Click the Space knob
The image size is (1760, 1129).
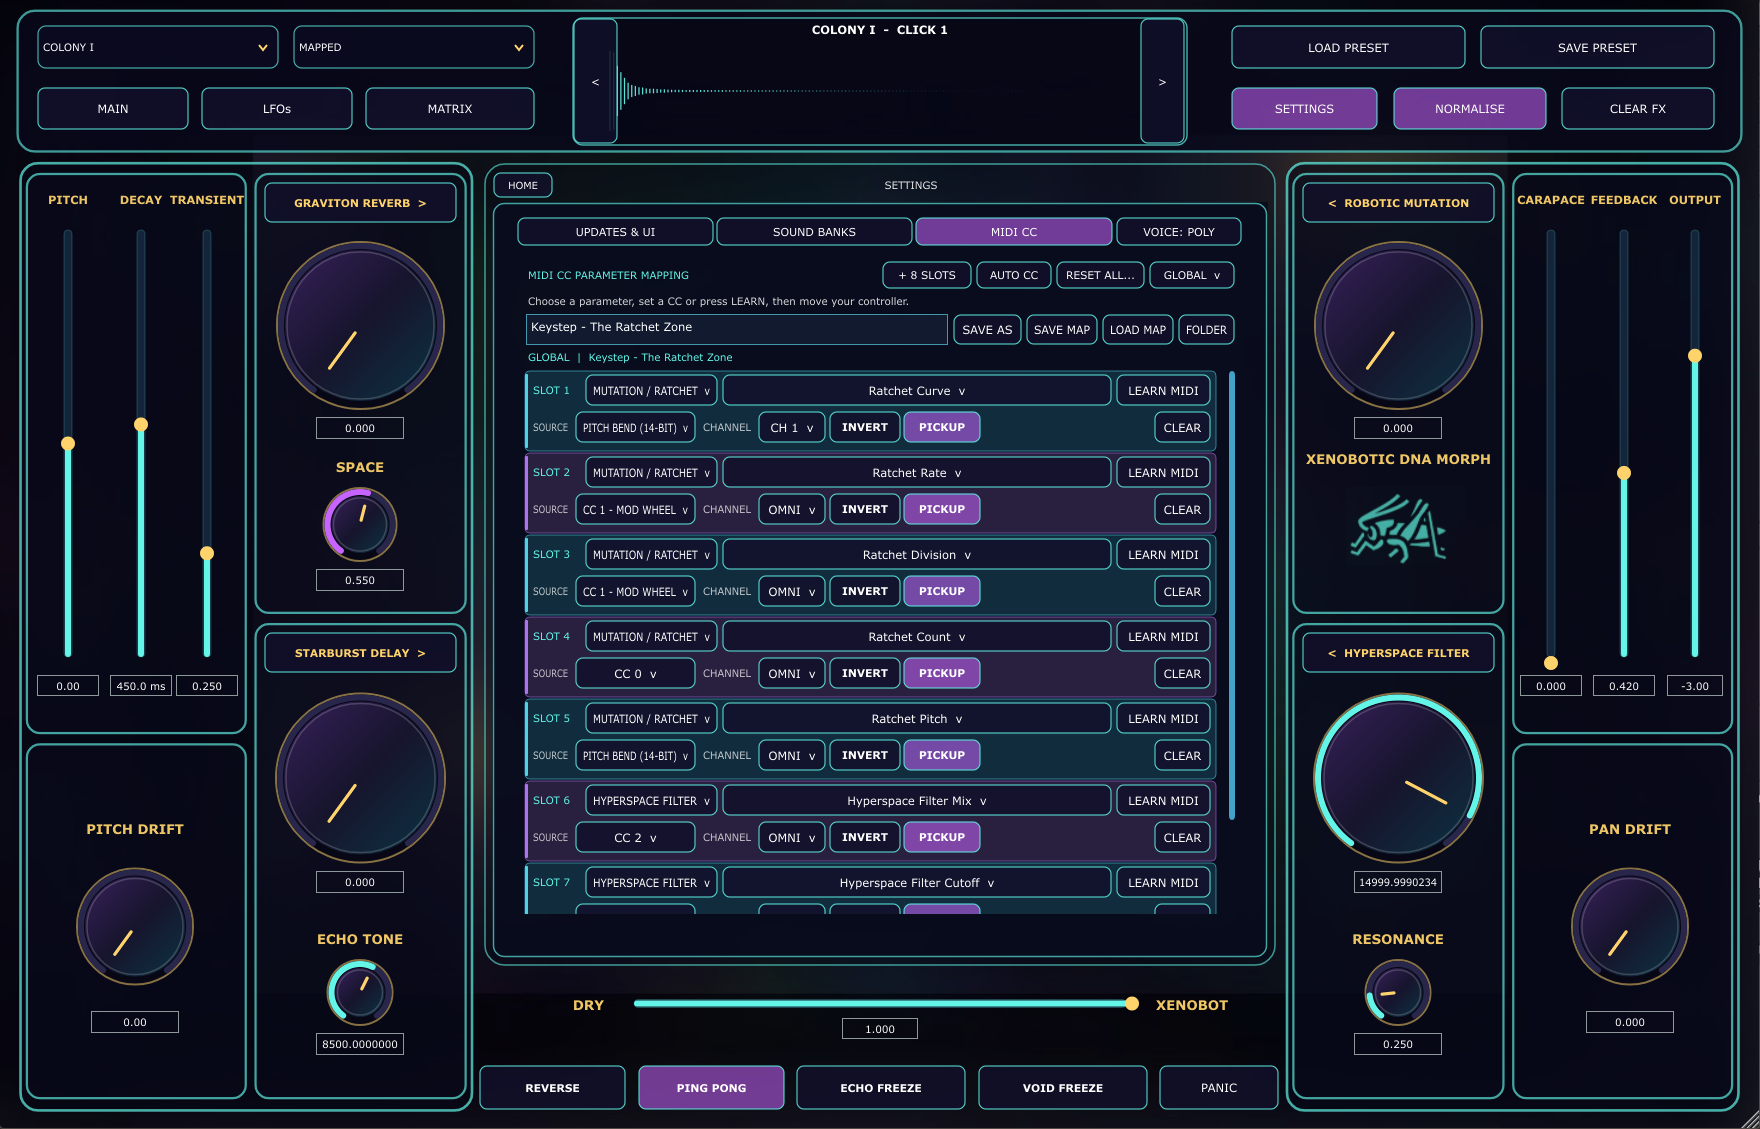click(x=360, y=524)
